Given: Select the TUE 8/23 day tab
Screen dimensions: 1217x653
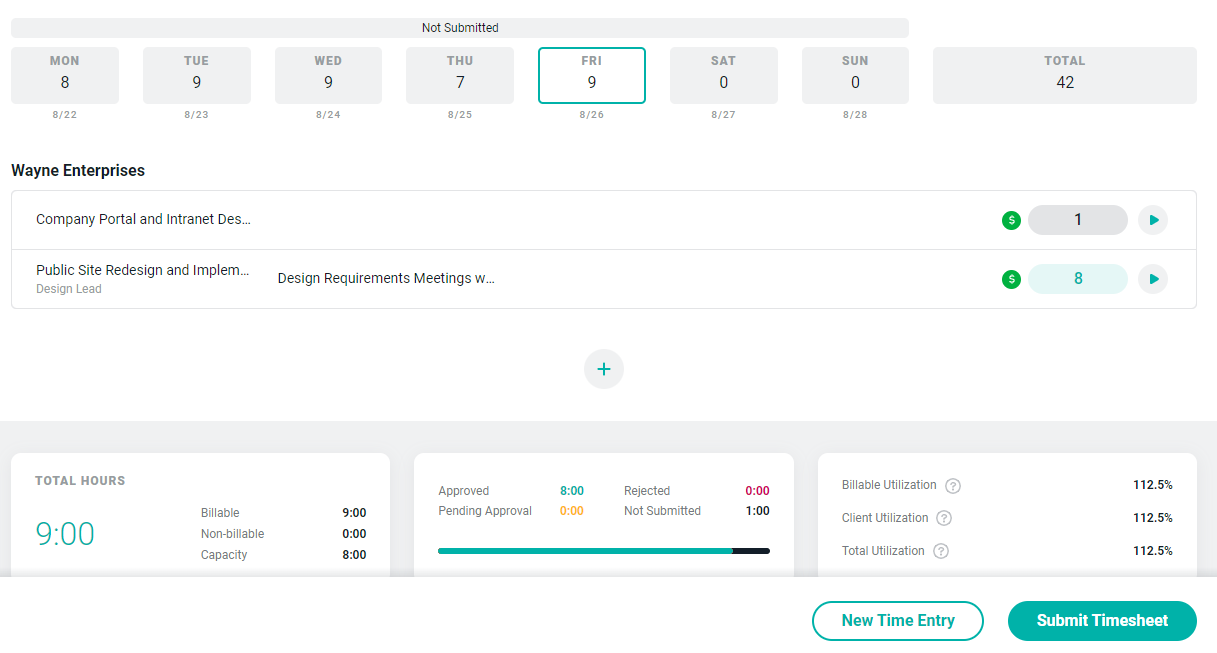Looking at the screenshot, I should (196, 76).
